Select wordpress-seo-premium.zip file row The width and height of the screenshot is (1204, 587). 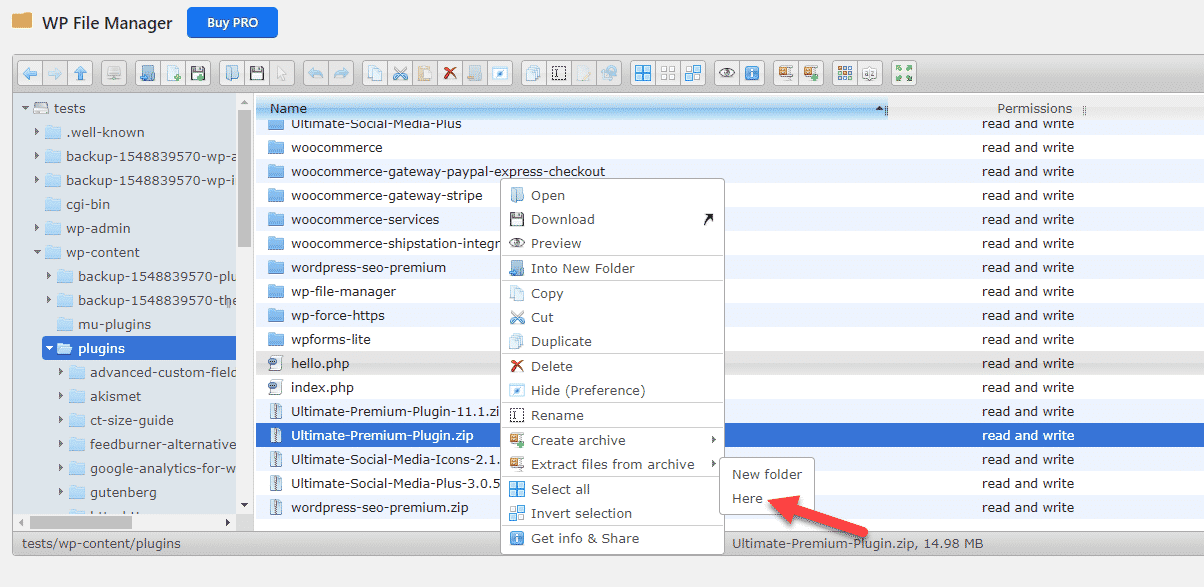point(730,507)
